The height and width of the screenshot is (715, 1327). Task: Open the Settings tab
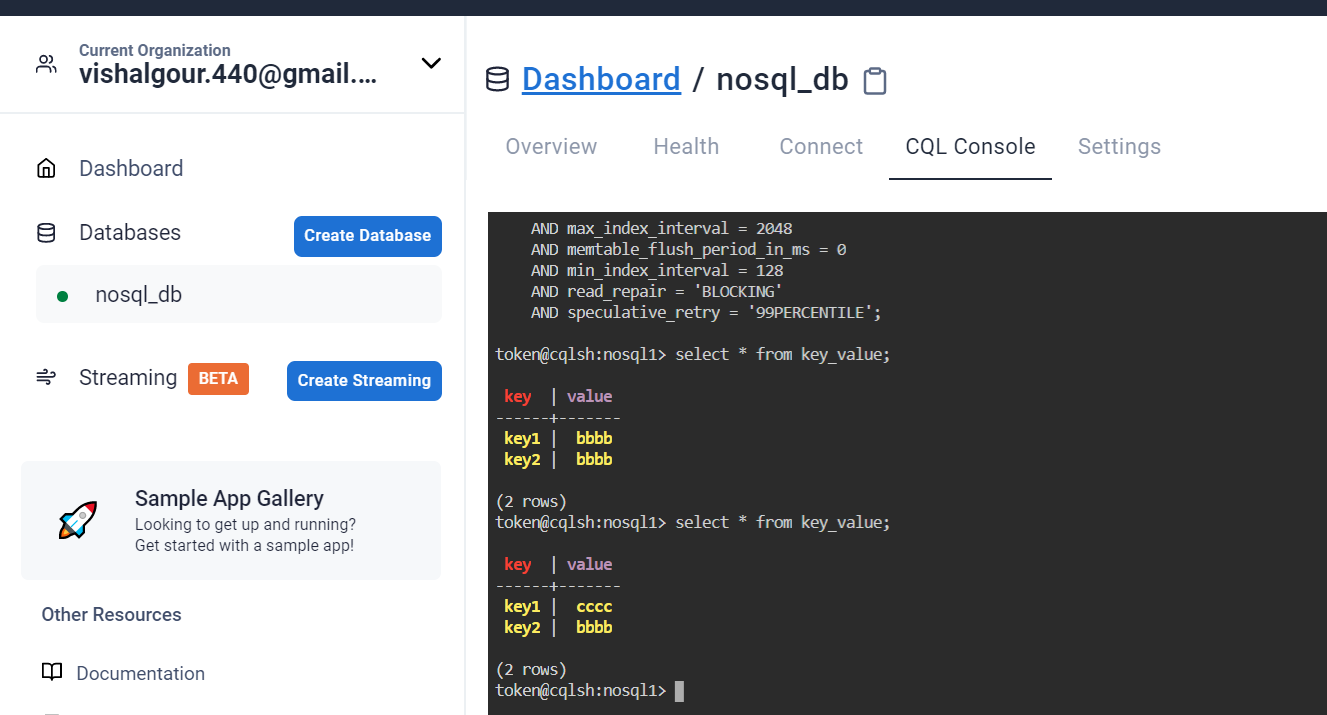tap(1119, 146)
